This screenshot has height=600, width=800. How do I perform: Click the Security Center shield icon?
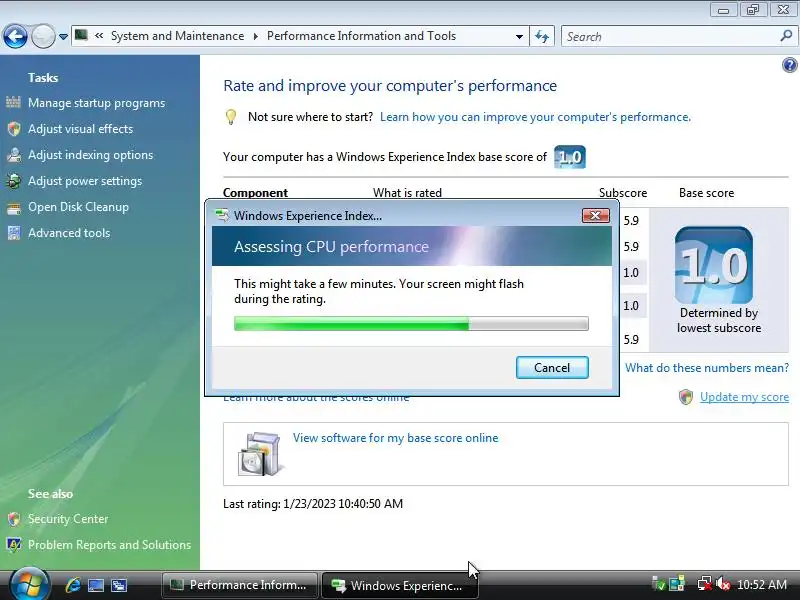coord(14,519)
